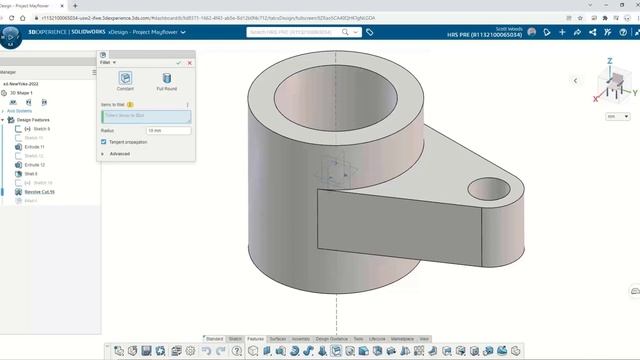Click the plus Add icon in the top bar
The image size is (640, 360).
click(562, 32)
